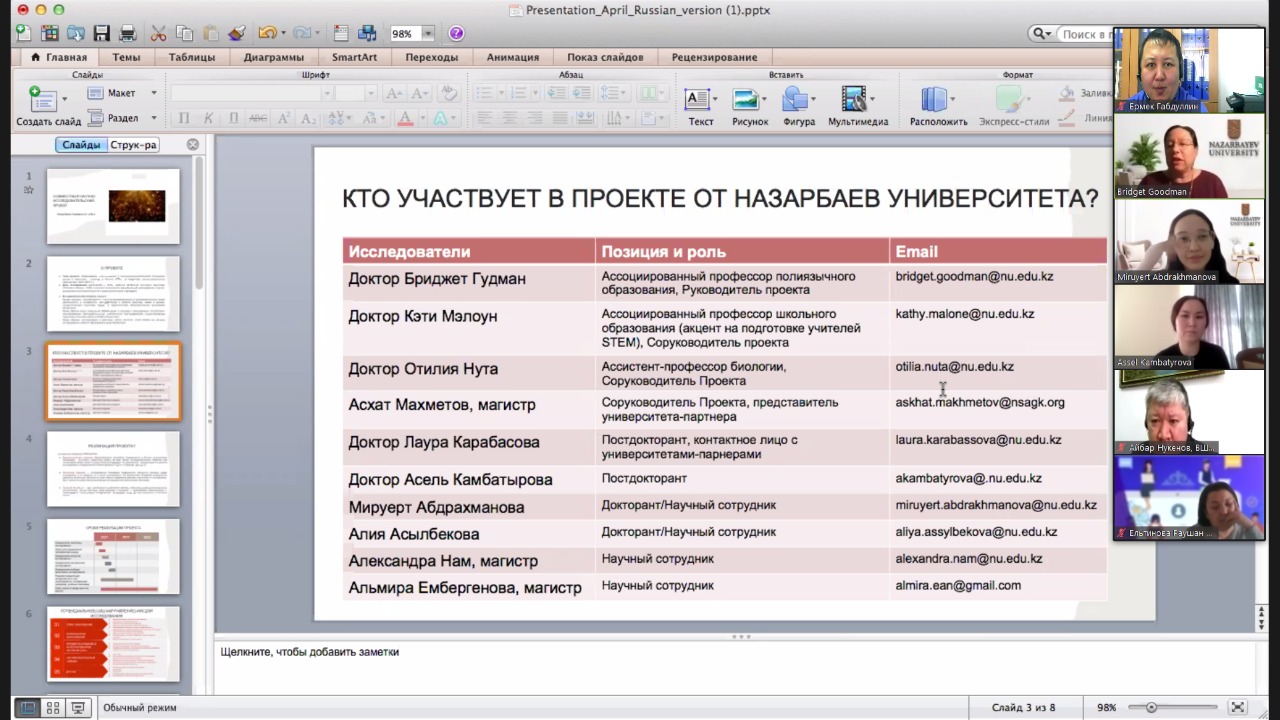Open PowerPoint Help purple question icon
1280x720 pixels.
pos(456,33)
